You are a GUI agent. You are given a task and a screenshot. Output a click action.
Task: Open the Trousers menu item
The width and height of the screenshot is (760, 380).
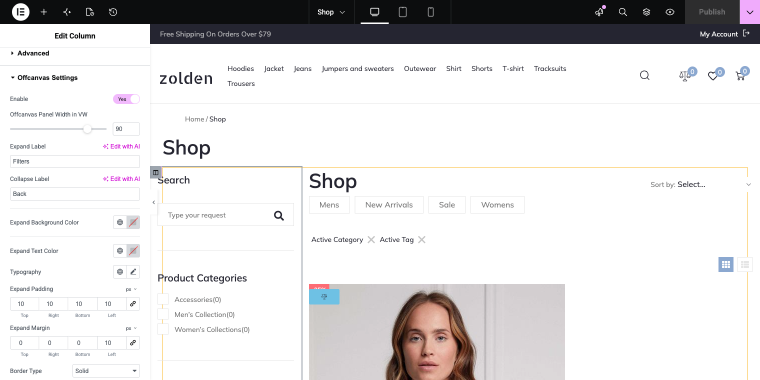[241, 83]
